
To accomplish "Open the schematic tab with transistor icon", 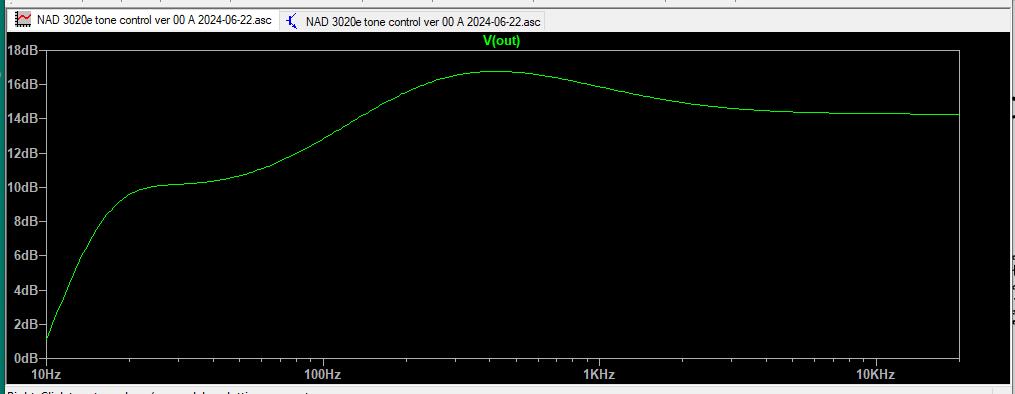I will tap(412, 21).
